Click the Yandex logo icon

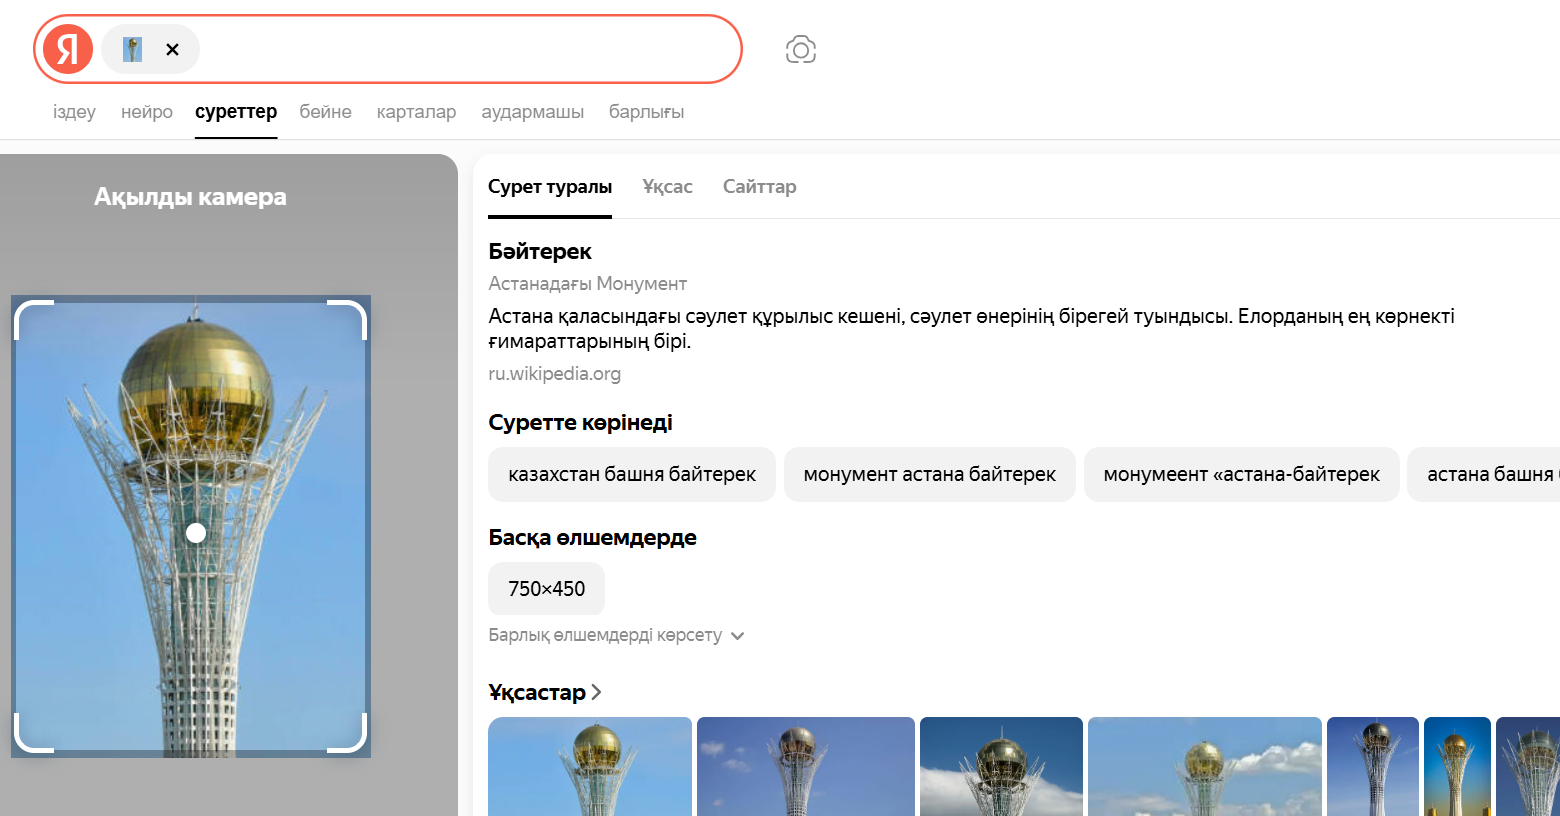point(65,49)
